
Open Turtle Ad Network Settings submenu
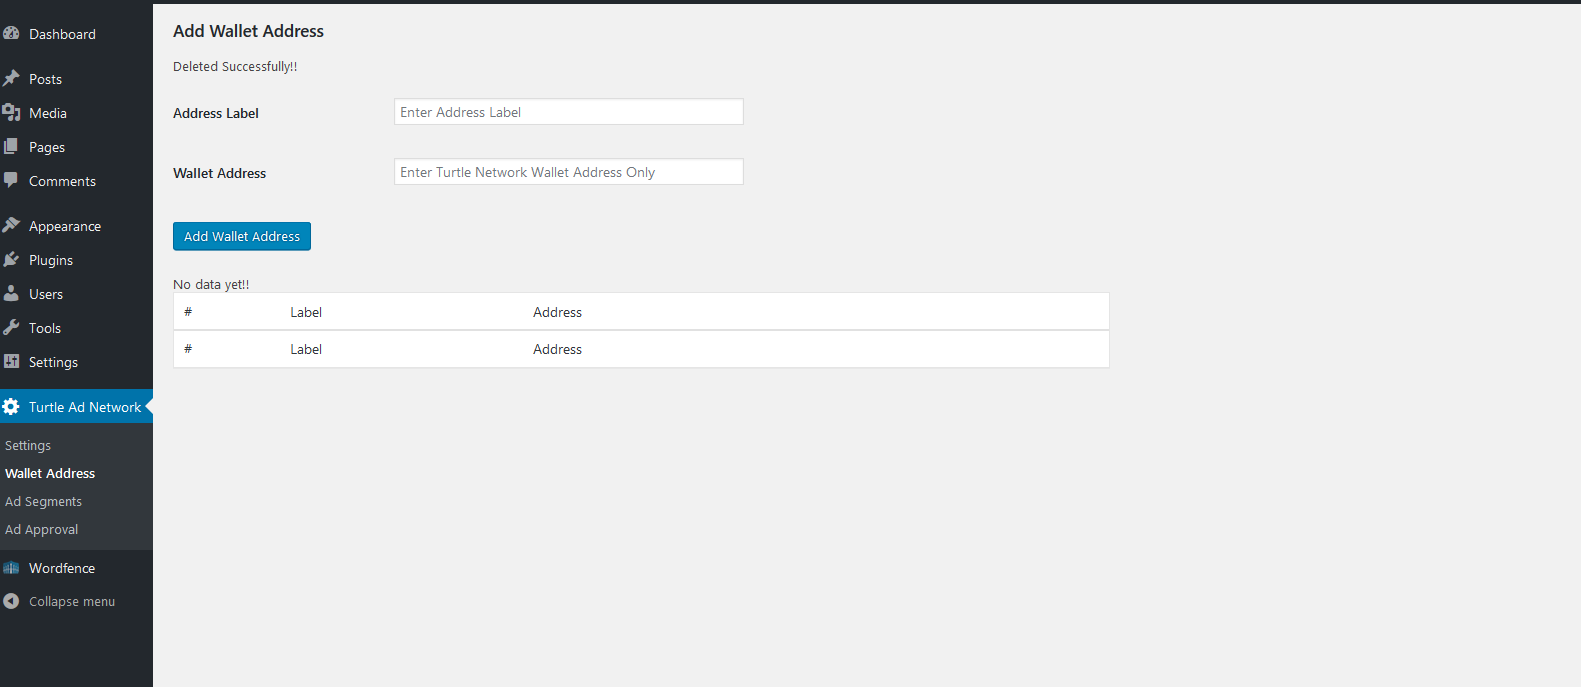point(28,445)
